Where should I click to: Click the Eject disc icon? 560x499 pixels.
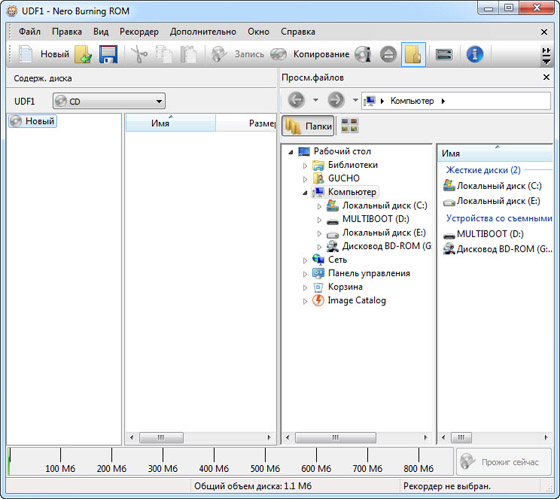388,54
